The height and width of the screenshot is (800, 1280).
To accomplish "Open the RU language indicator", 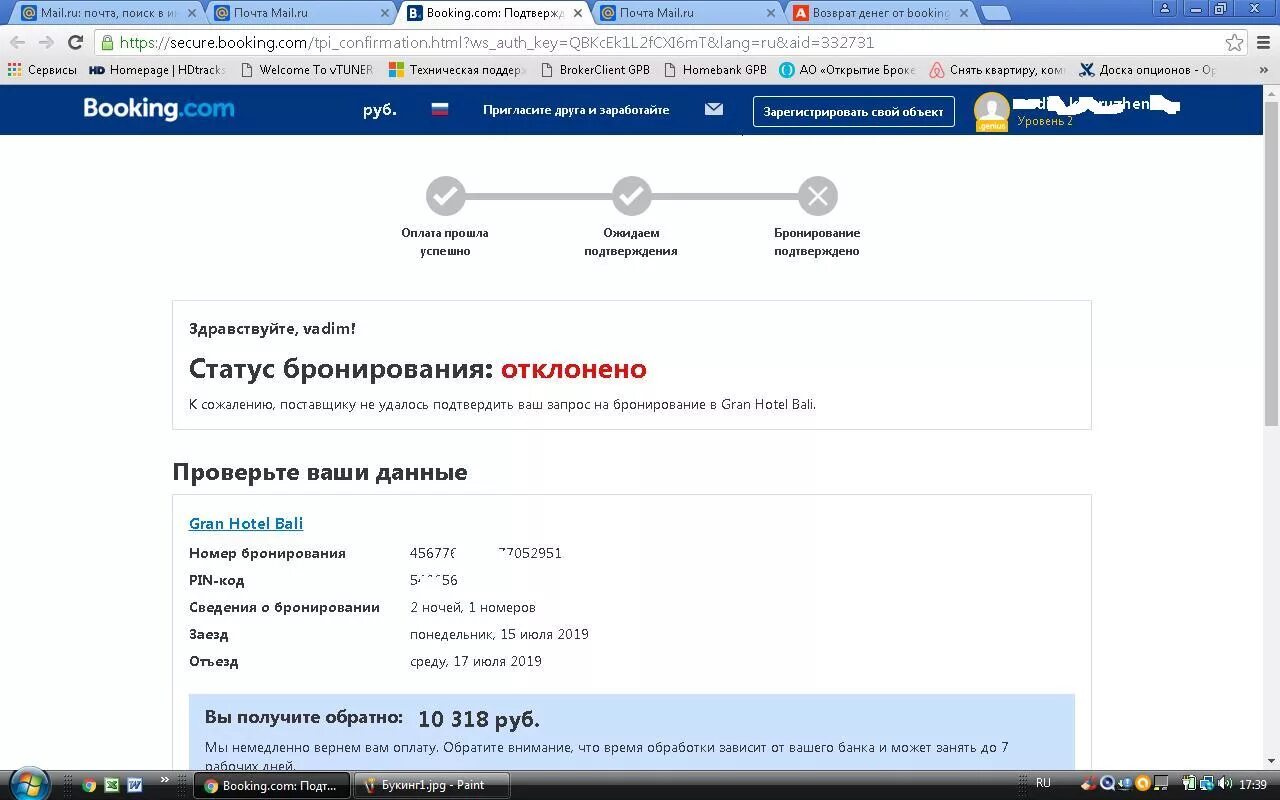I will click(1043, 783).
